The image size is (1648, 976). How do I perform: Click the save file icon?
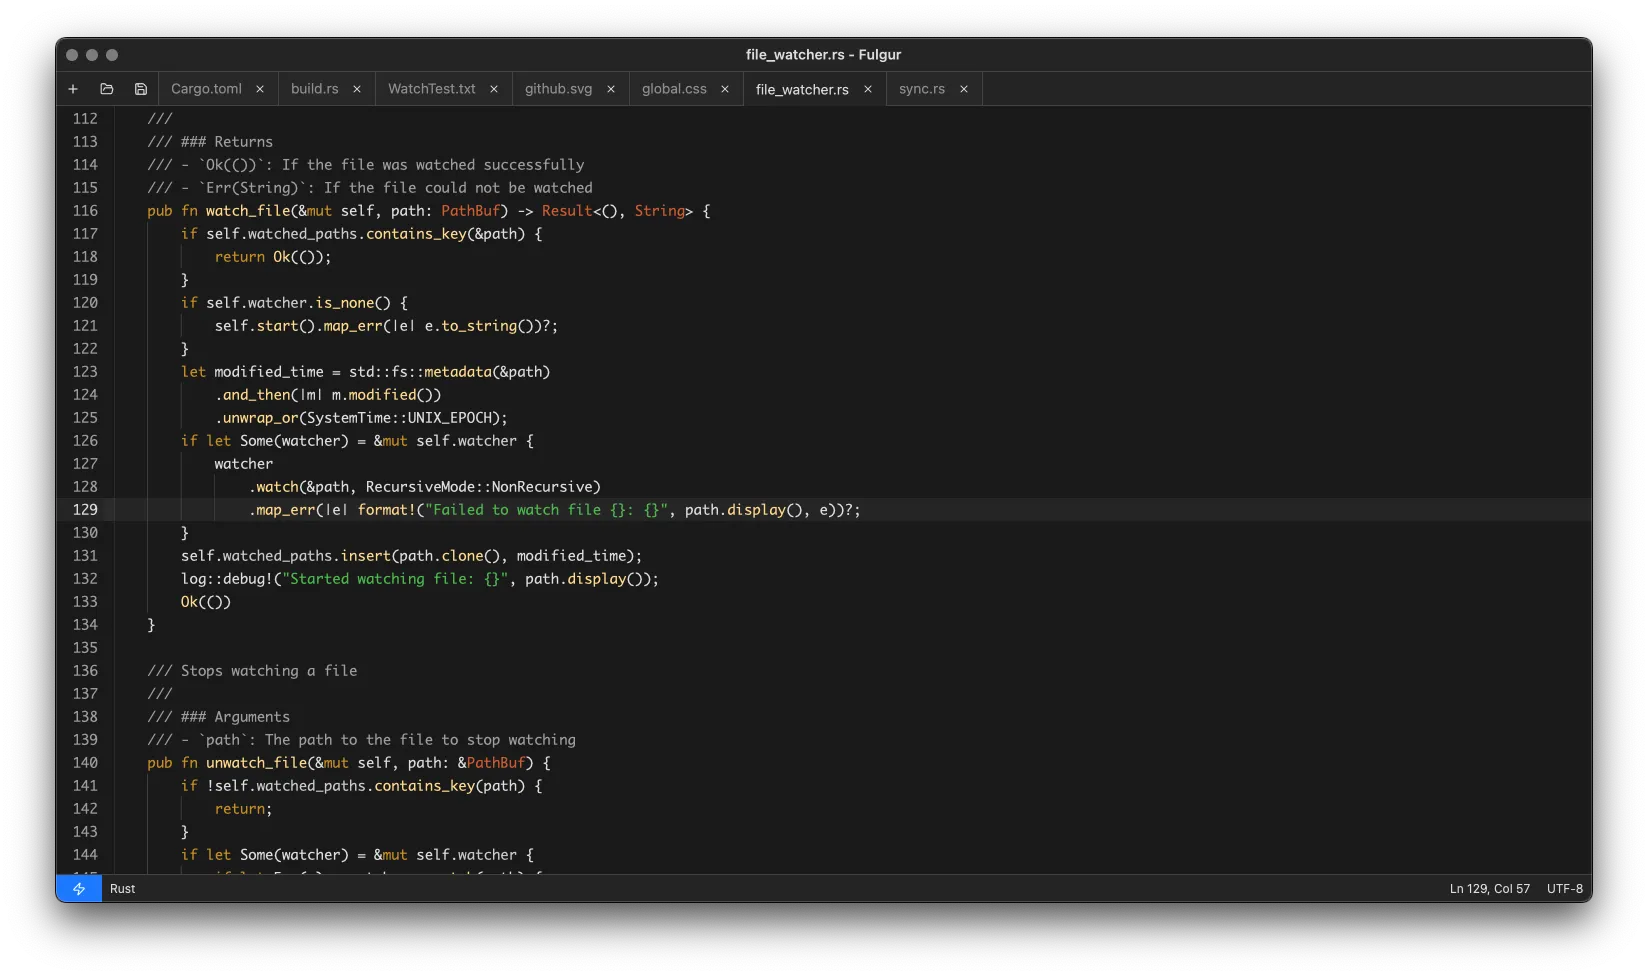pos(141,89)
